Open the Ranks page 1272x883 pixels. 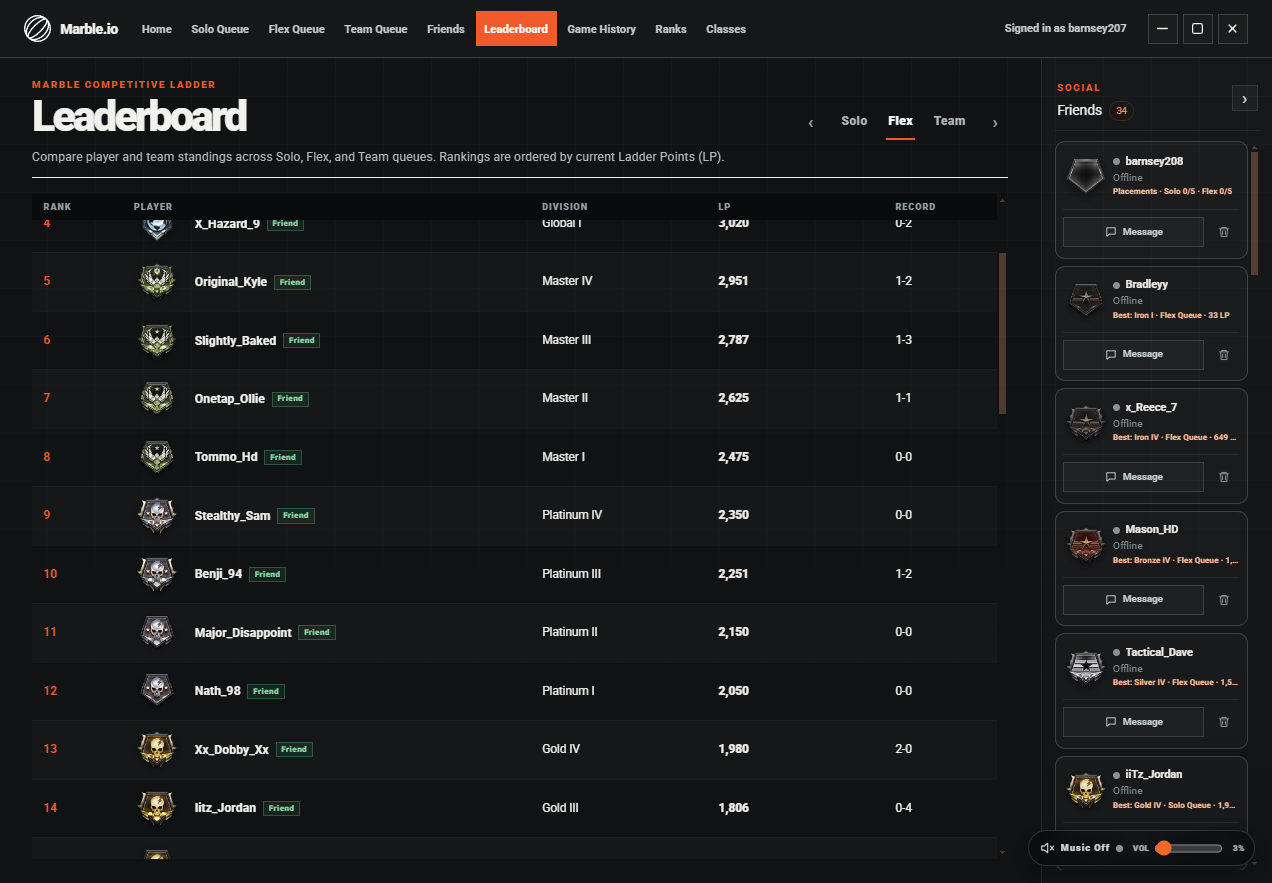point(671,29)
